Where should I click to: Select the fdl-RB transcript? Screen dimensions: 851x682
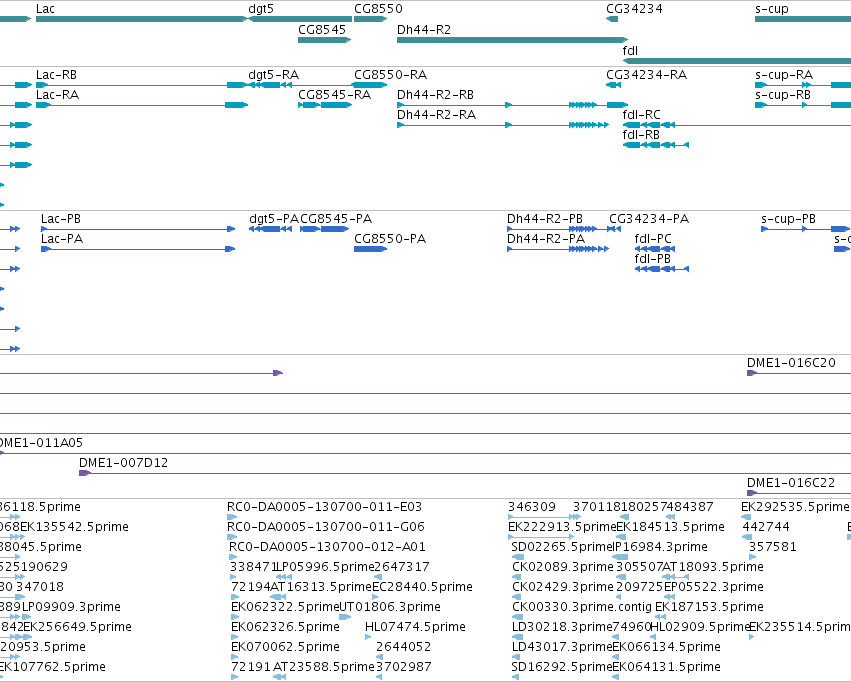coord(656,145)
